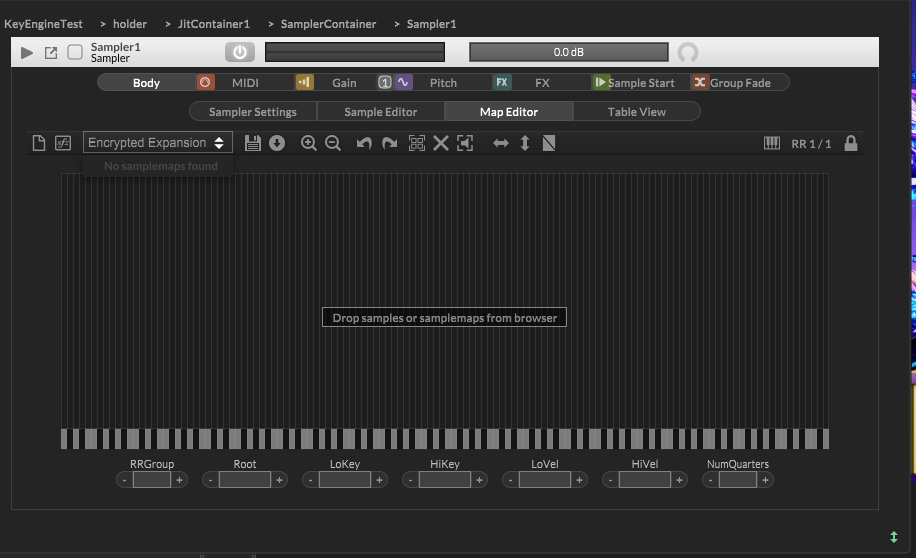Click the zoom in magnifier icon
916x558 pixels.
[x=309, y=143]
